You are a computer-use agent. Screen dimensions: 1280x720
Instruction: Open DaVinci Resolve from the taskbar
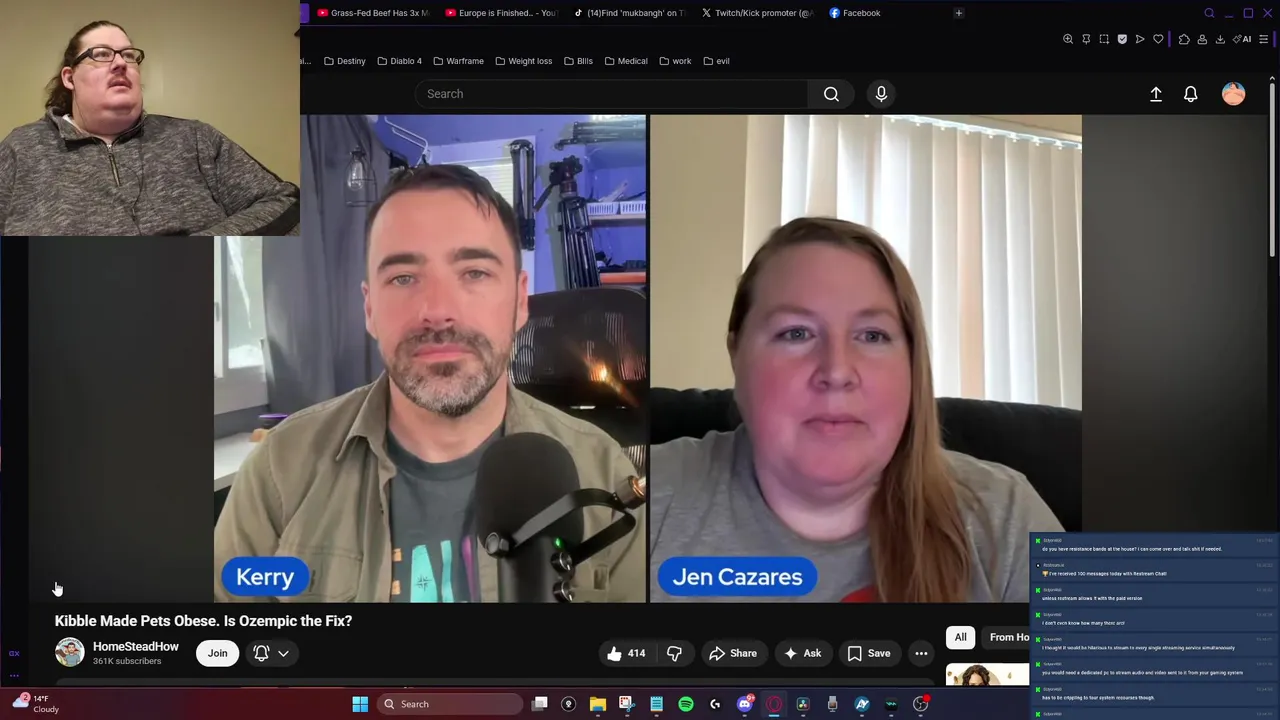[x=803, y=704]
